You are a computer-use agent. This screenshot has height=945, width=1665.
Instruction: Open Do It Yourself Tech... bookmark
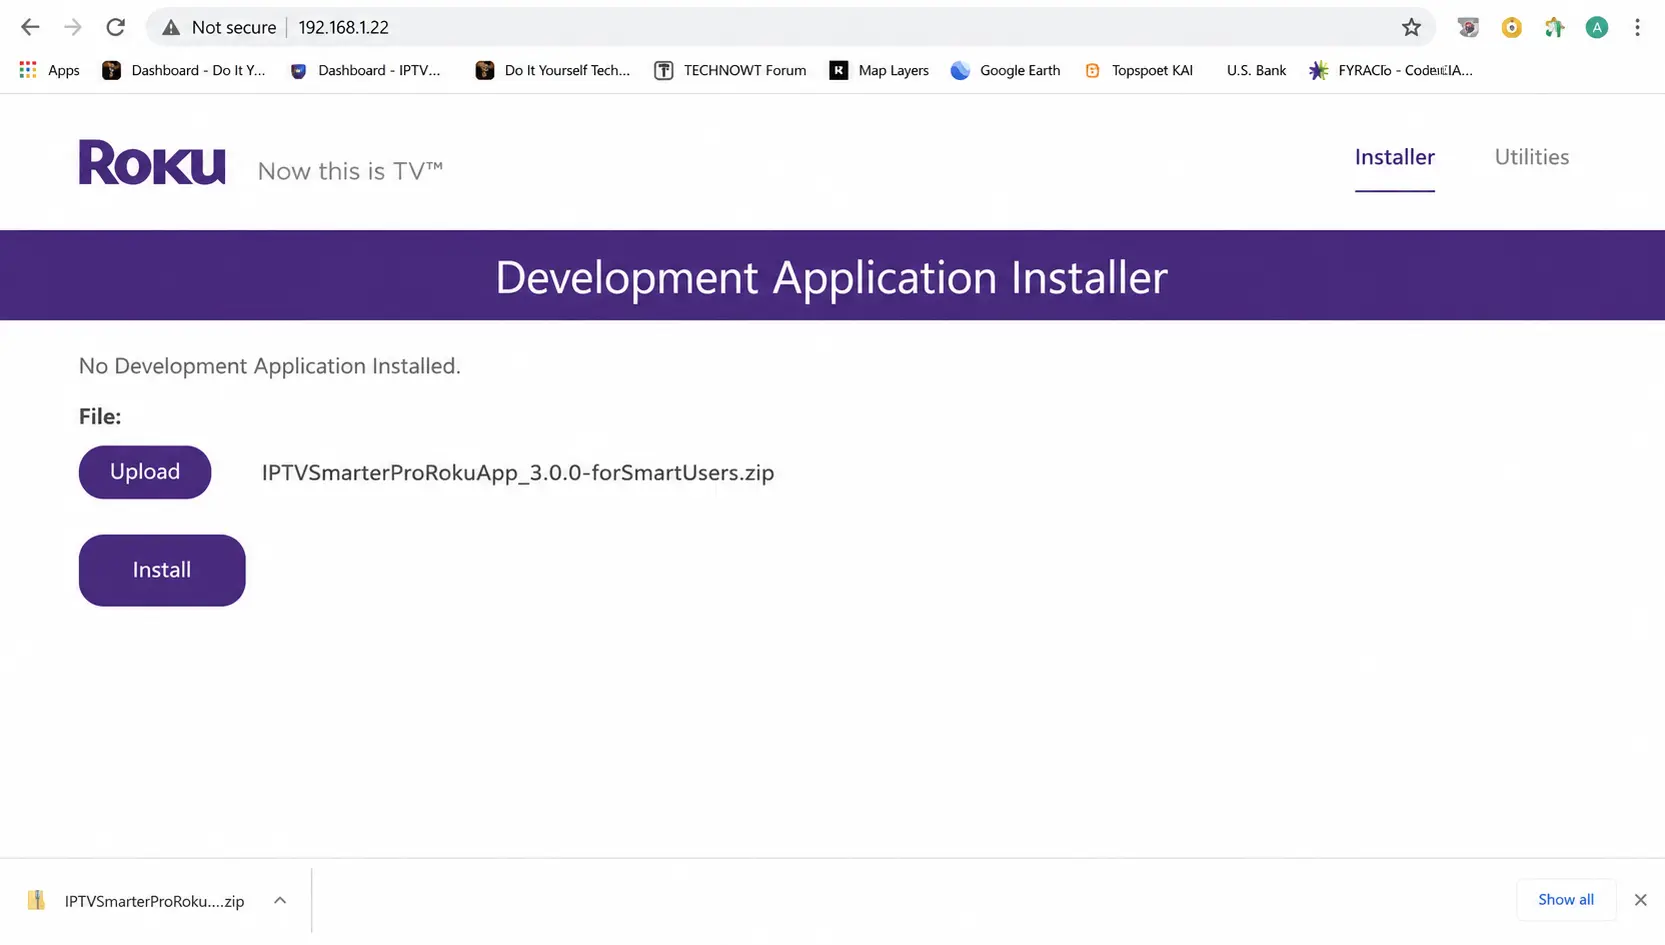point(553,70)
